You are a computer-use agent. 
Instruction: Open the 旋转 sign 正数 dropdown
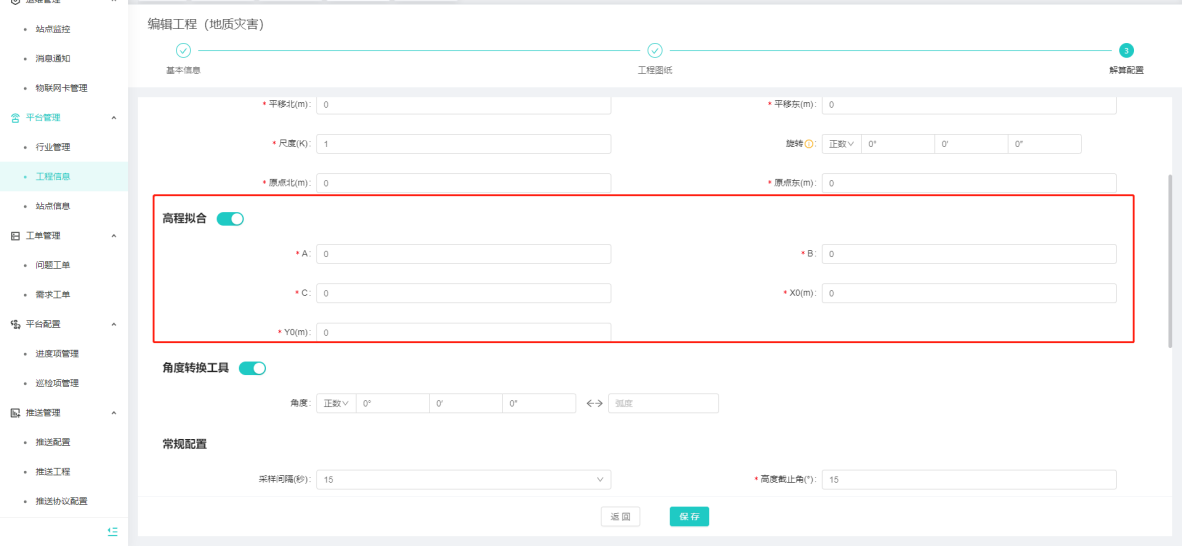(841, 144)
